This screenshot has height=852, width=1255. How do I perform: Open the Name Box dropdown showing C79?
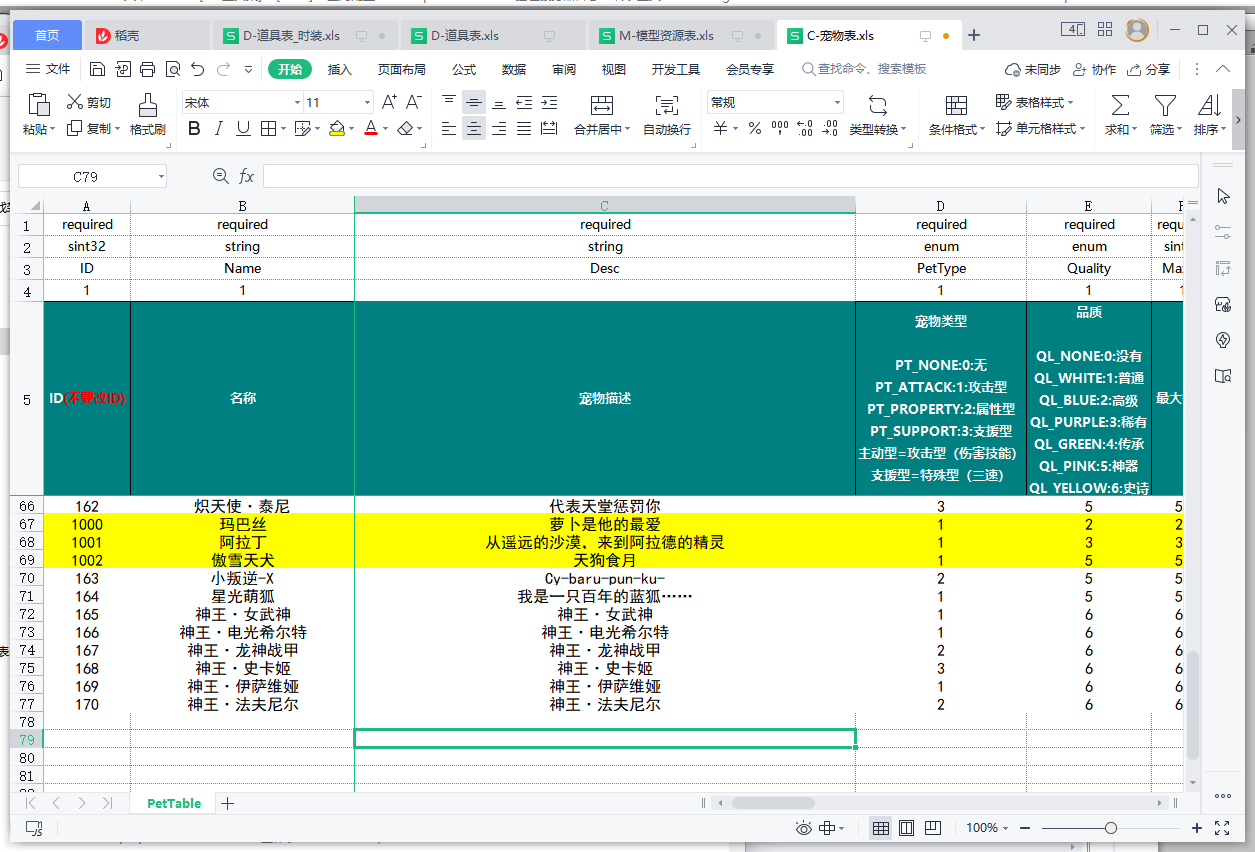[161, 177]
